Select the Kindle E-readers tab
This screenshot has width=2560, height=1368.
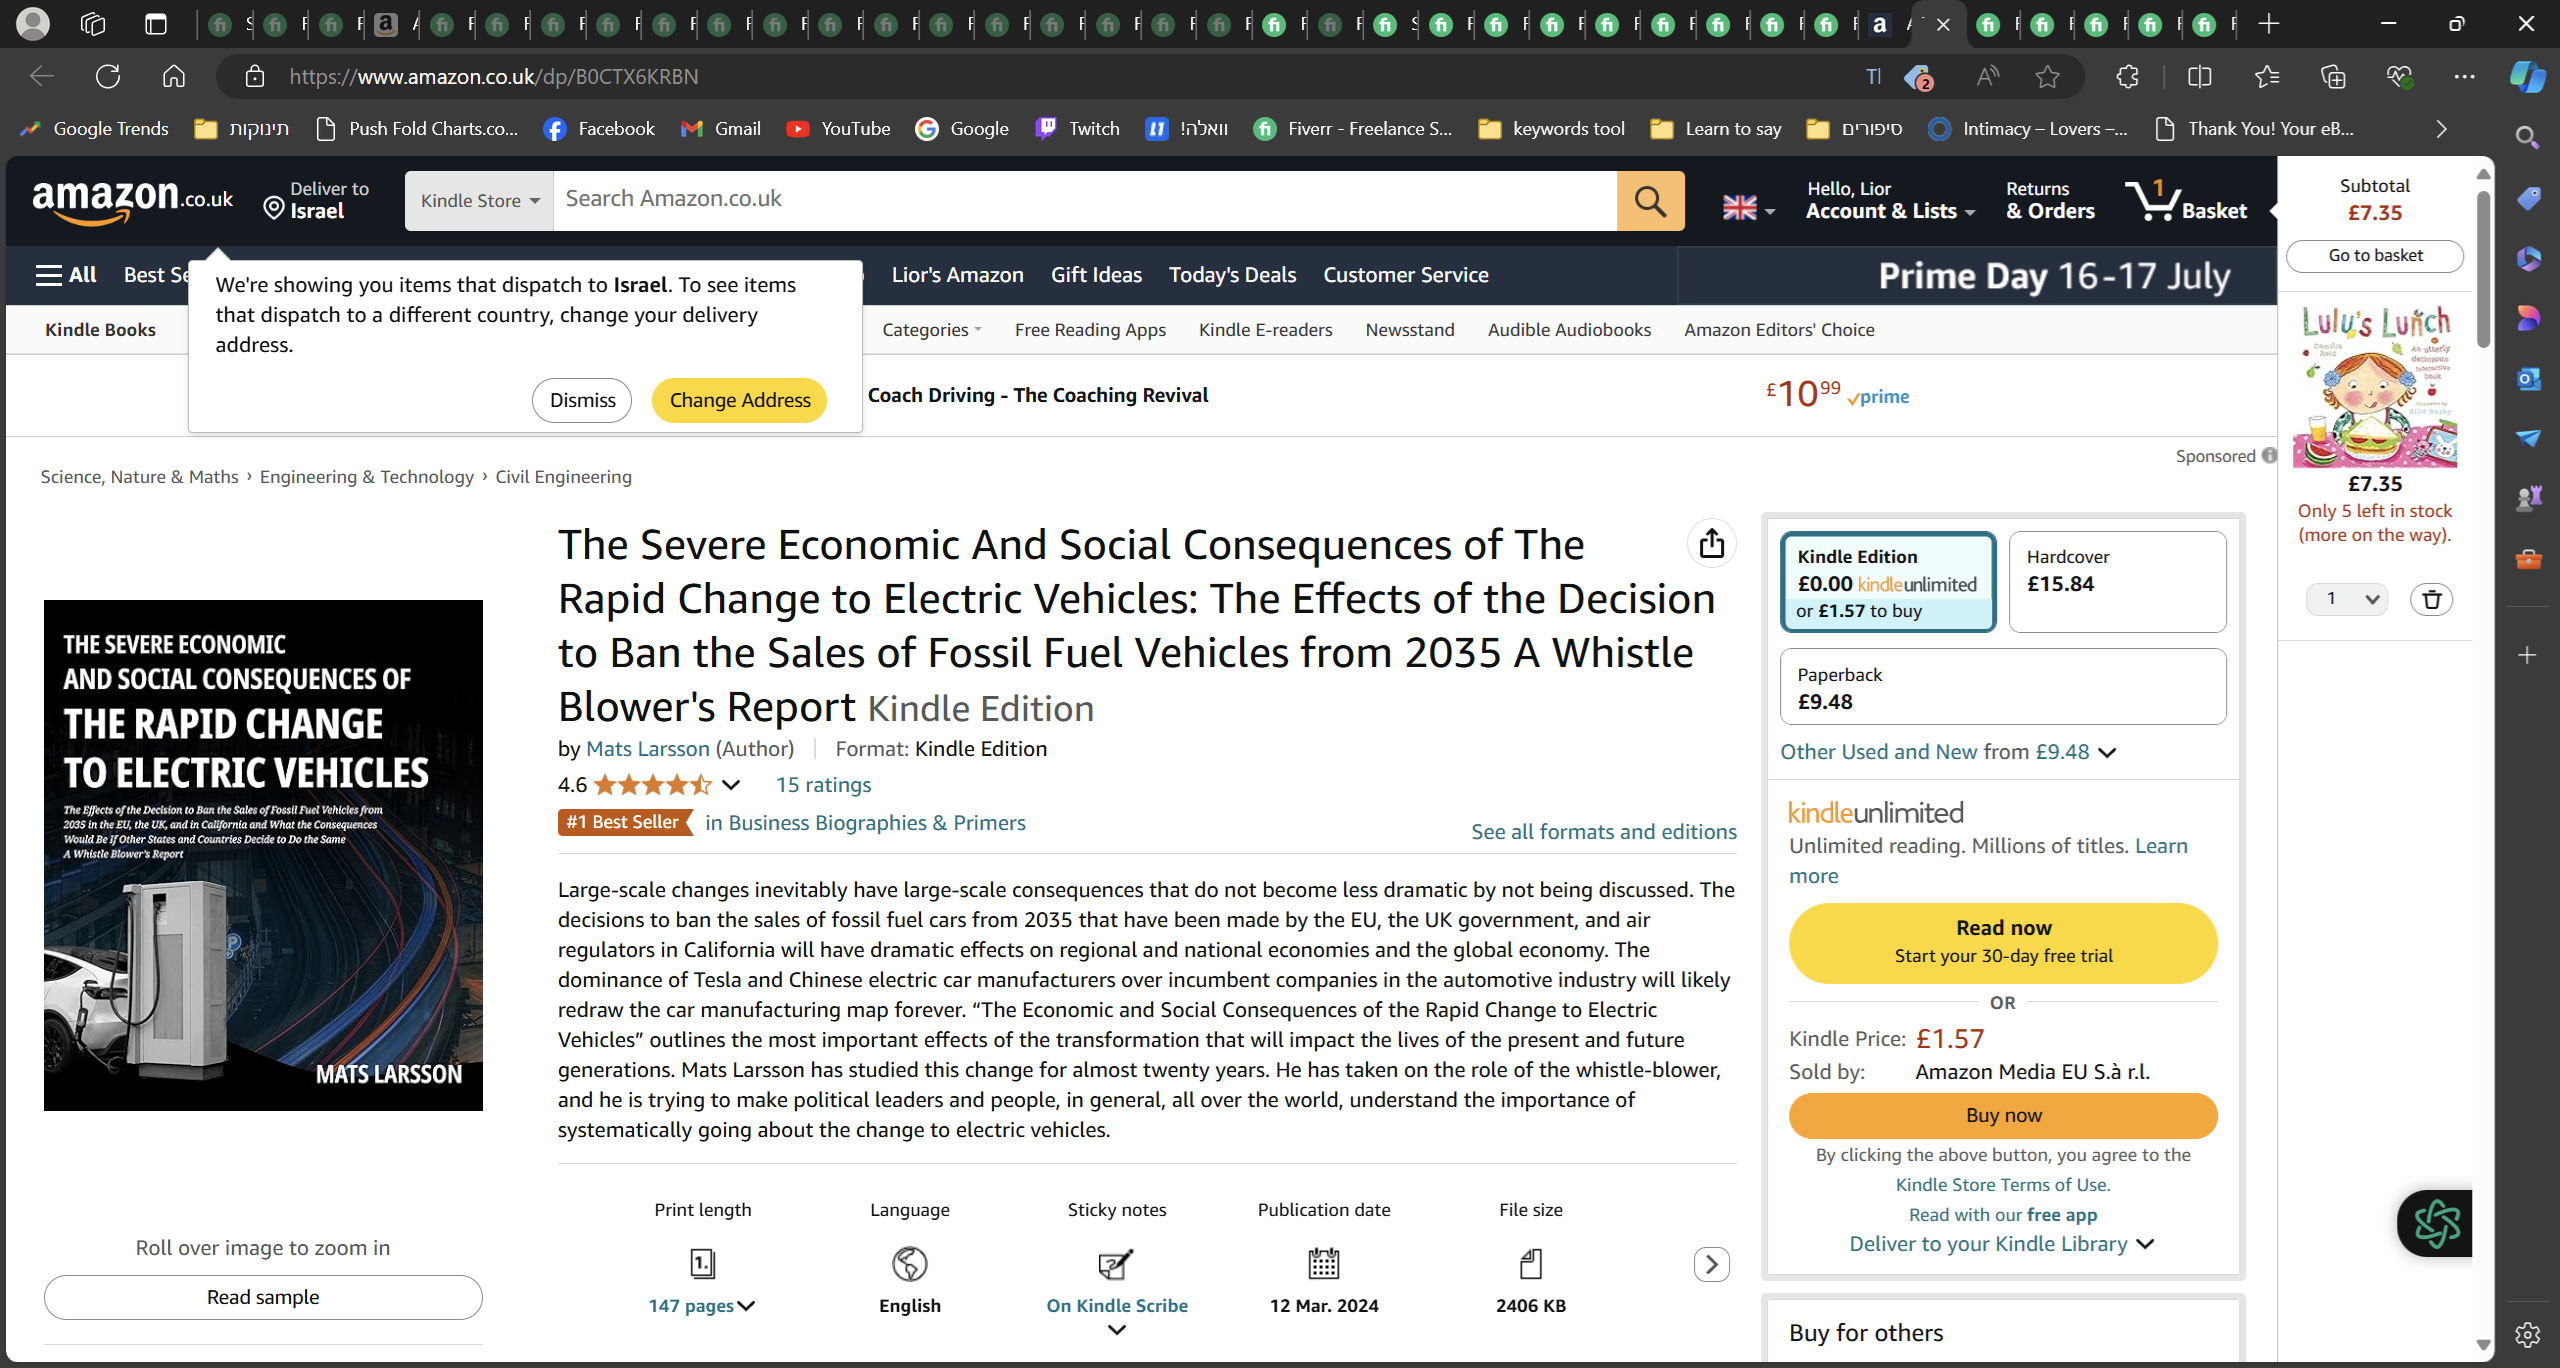click(x=1265, y=330)
